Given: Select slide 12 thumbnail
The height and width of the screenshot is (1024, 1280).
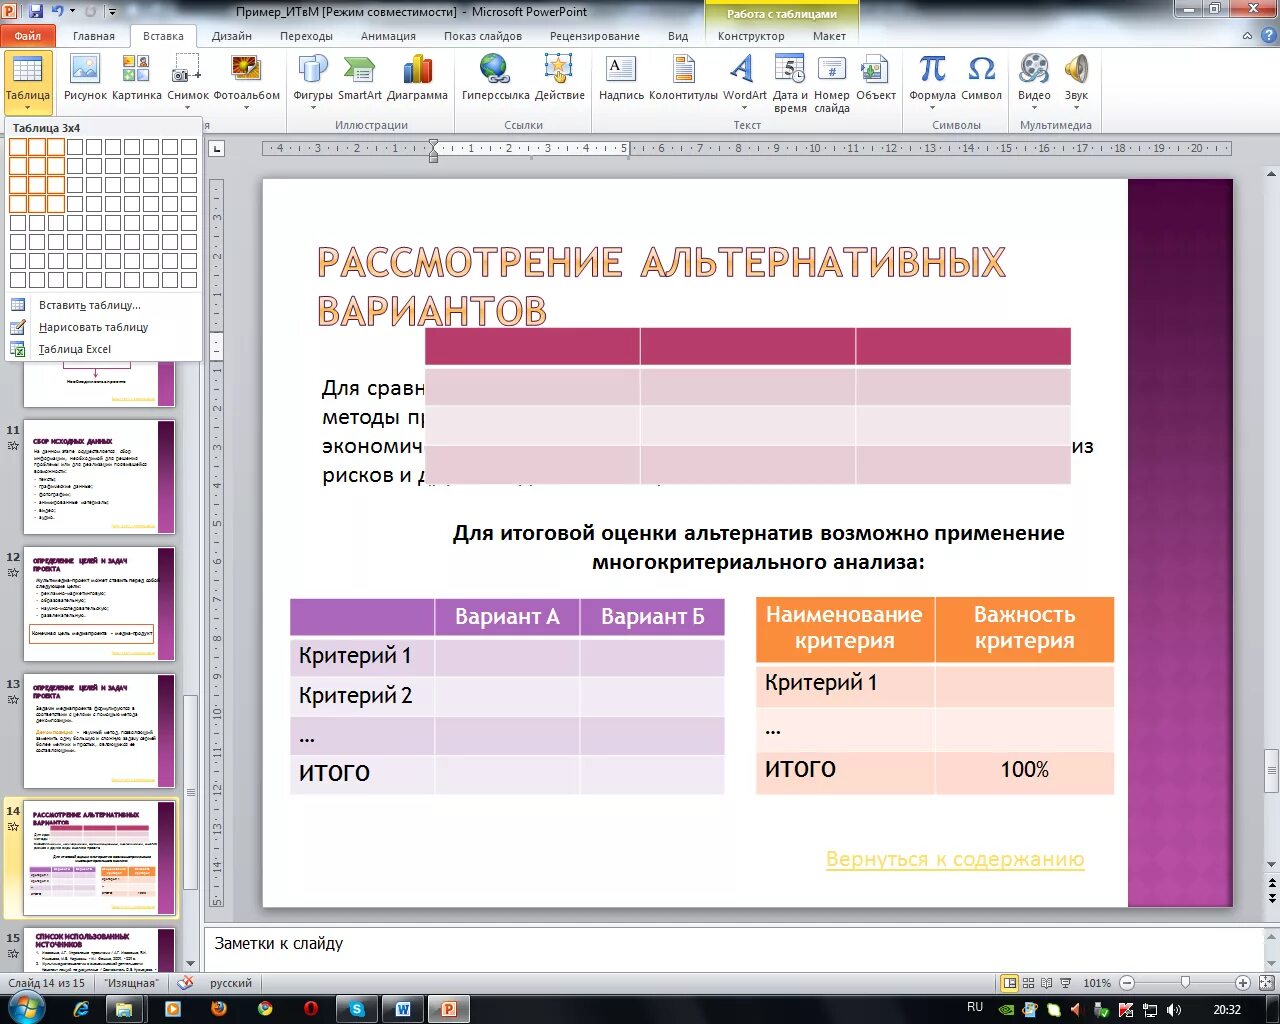Looking at the screenshot, I should pos(99,604).
